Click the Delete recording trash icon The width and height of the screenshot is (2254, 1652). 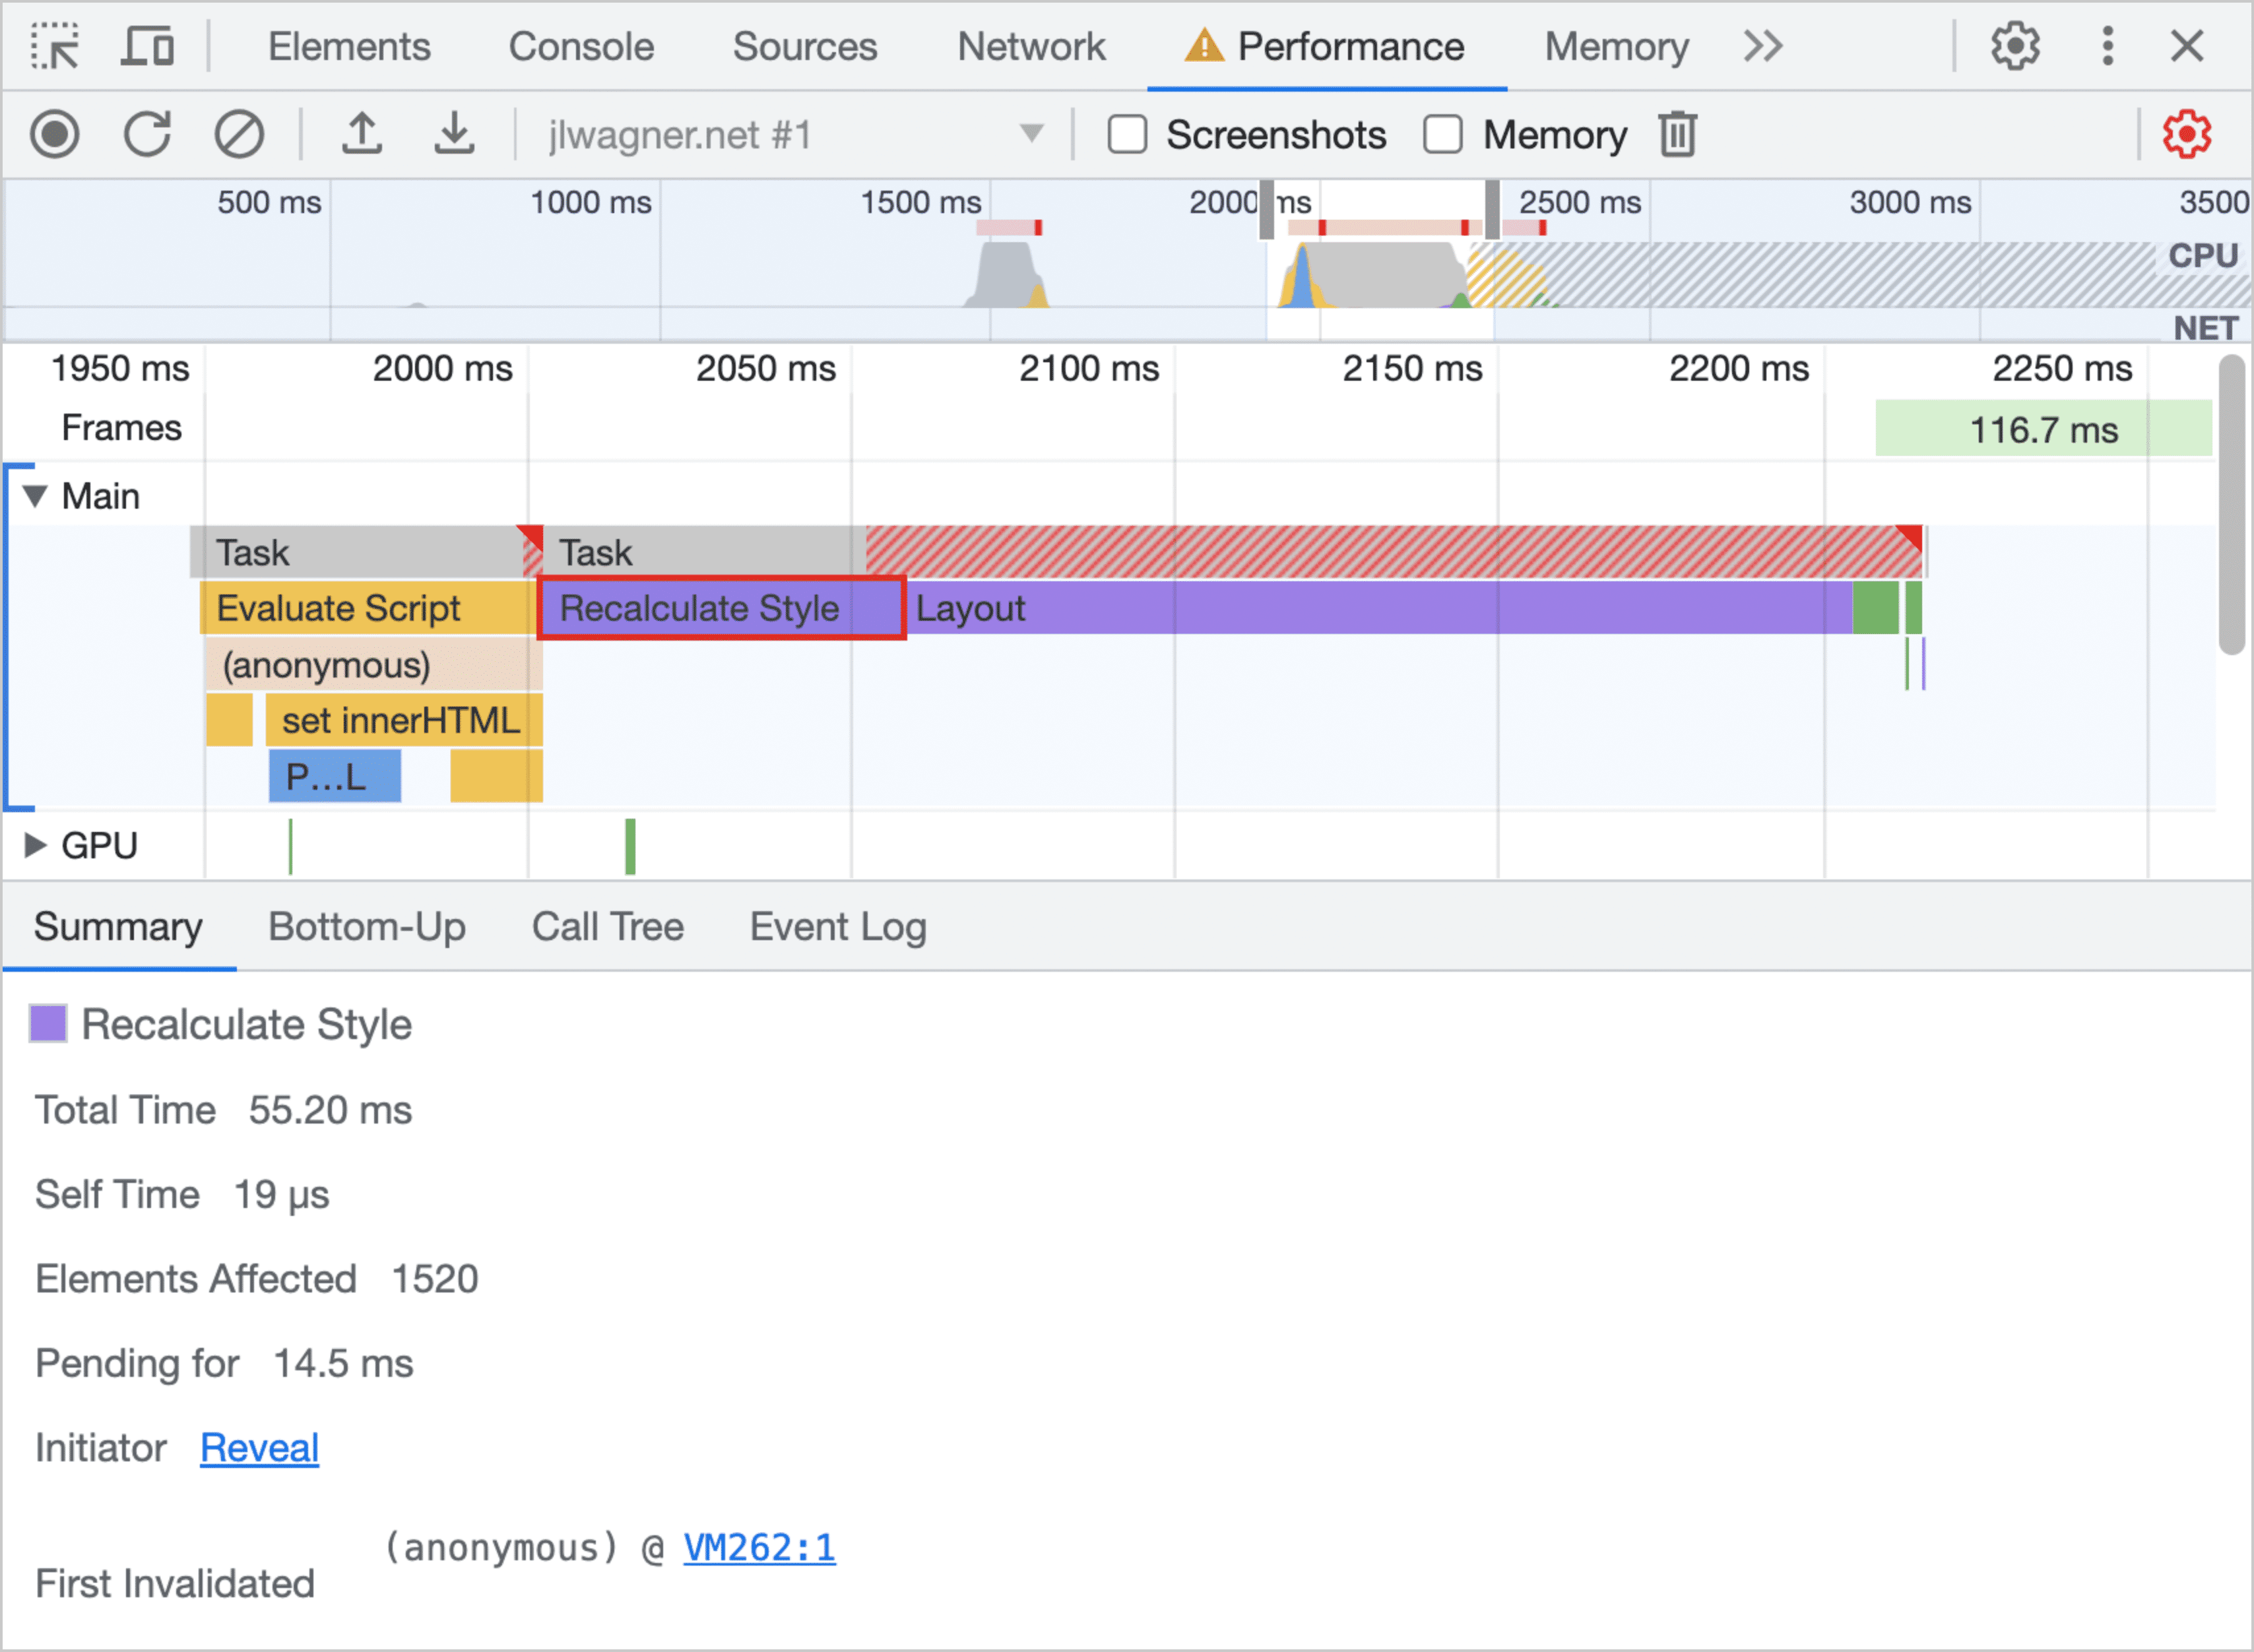point(1673,135)
